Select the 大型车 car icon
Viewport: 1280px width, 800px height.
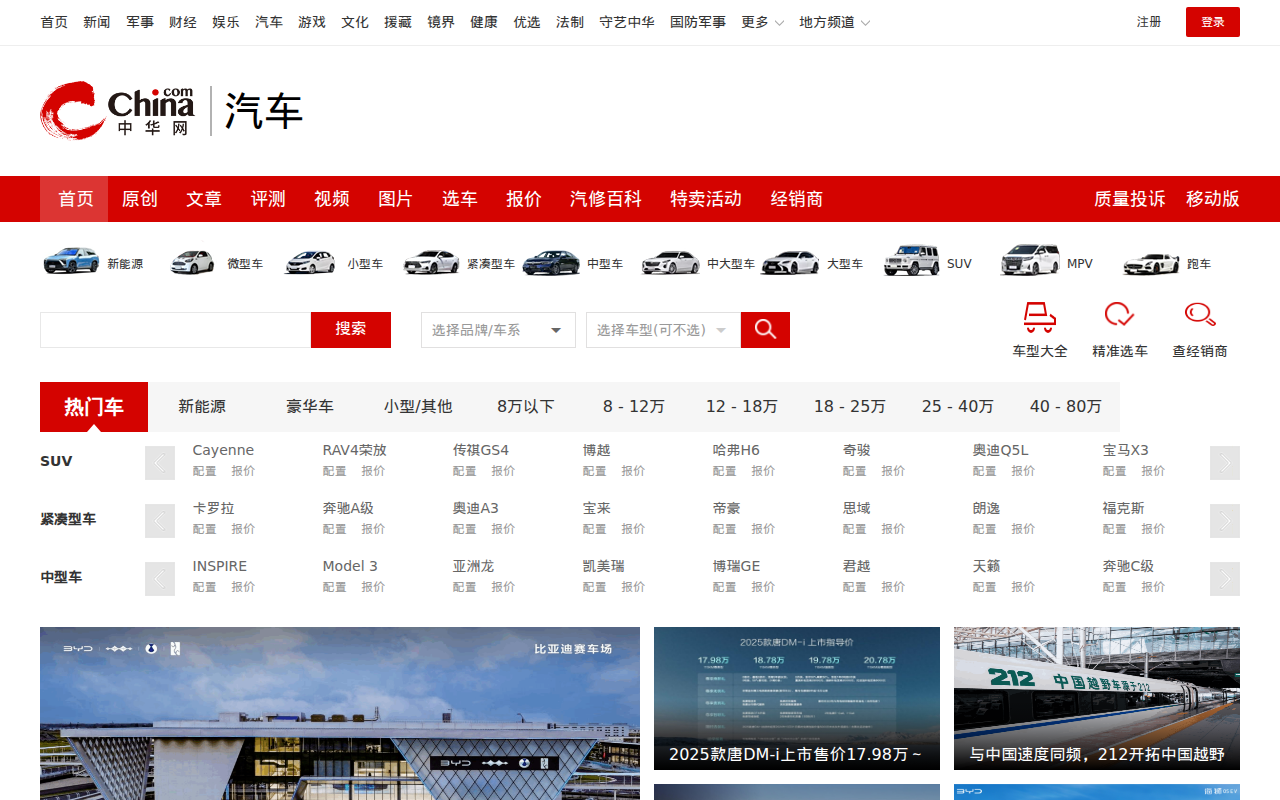[790, 262]
